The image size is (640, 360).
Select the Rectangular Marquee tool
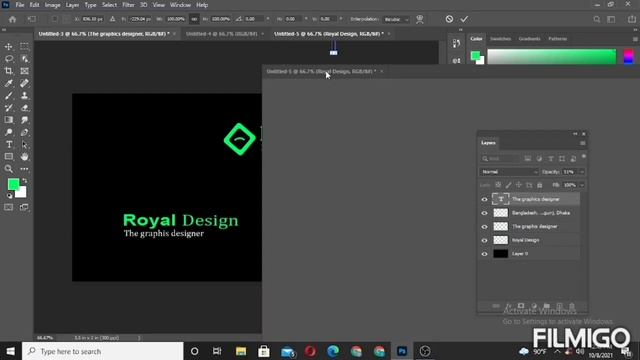click(24, 47)
